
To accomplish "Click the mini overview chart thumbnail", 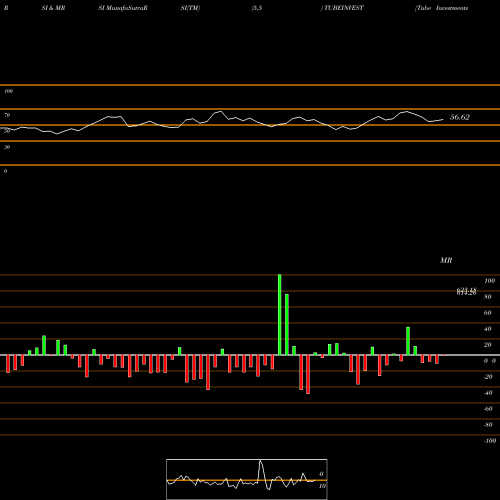I will coord(247,479).
